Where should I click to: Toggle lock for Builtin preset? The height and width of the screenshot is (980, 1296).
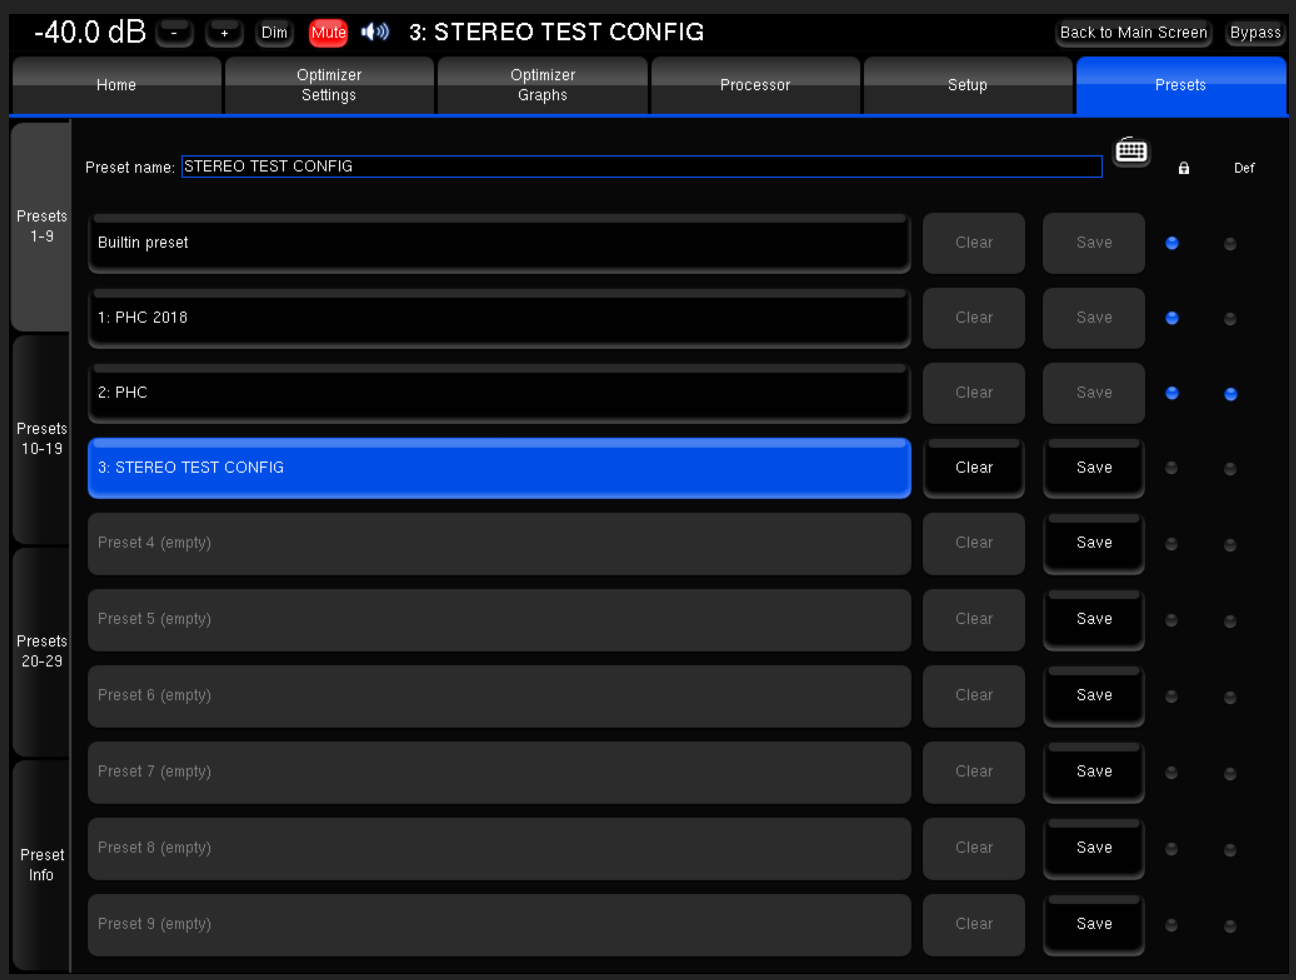pos(1172,243)
